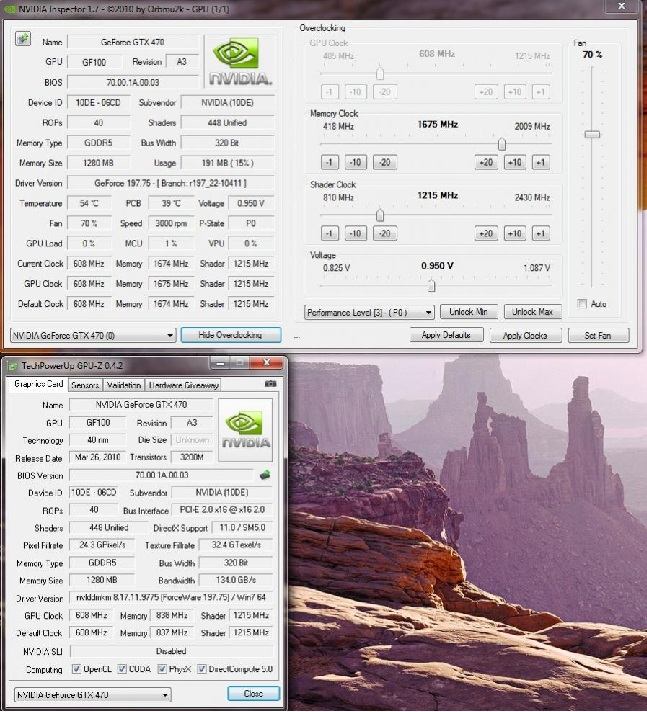Click the BIOS Version field in GPU-Z
Image resolution: width=647 pixels, height=712 pixels.
pyautogui.click(x=162, y=475)
